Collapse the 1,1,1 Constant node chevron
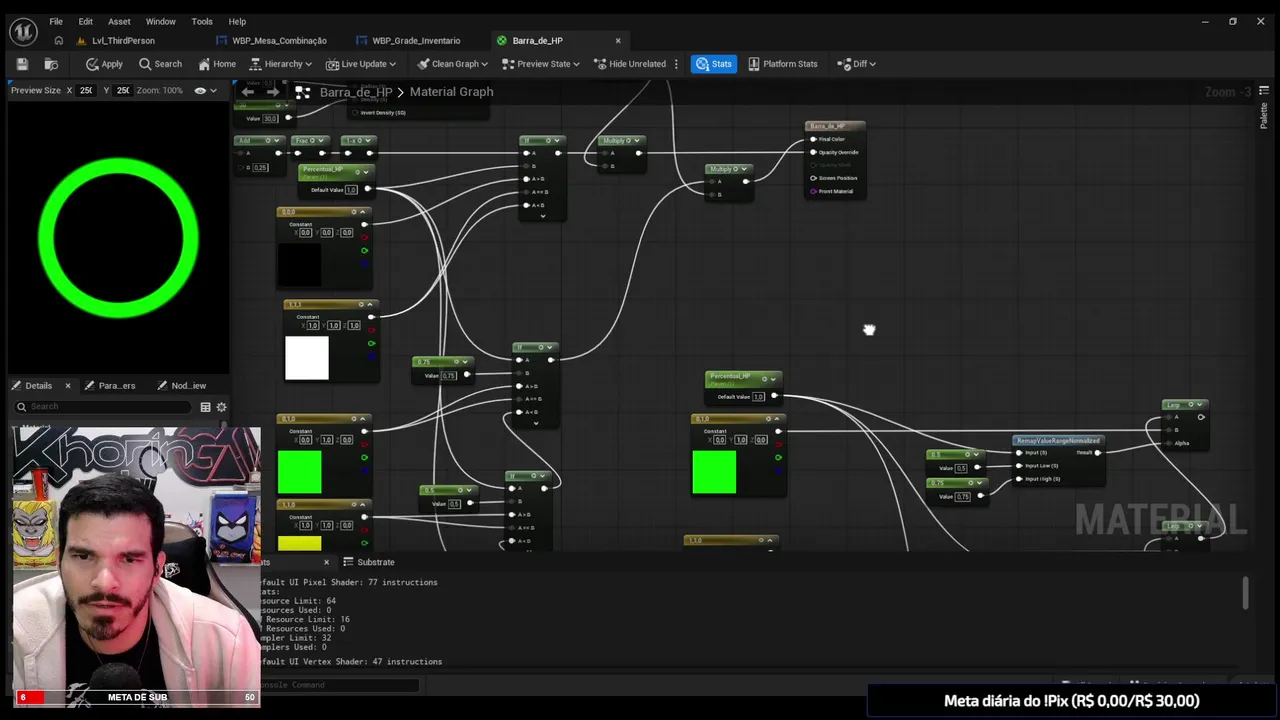 pyautogui.click(x=369, y=304)
